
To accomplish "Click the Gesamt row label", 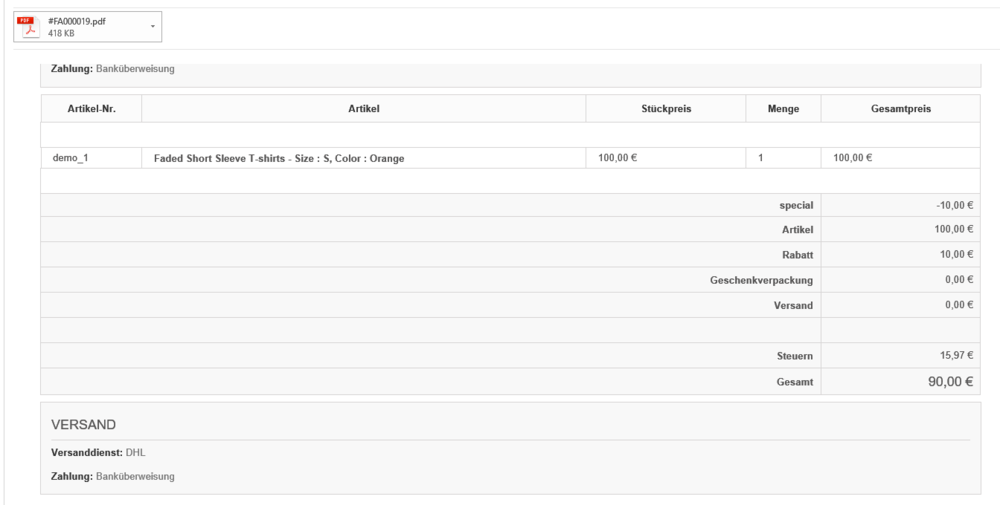I will (x=795, y=383).
